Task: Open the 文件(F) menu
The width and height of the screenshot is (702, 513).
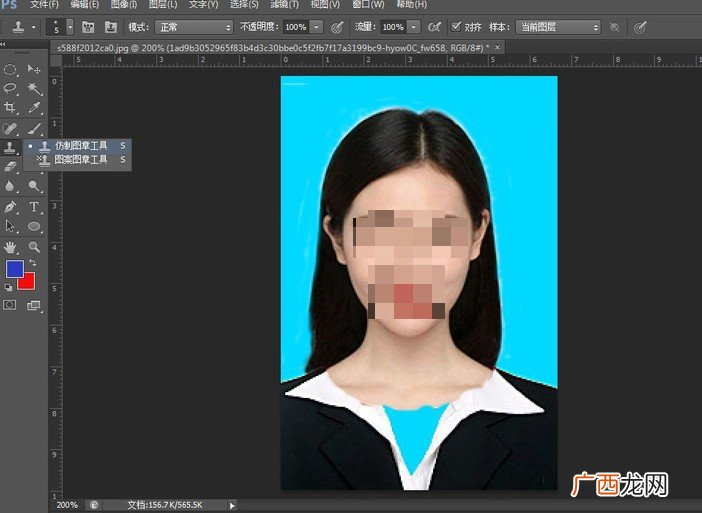Action: (x=44, y=4)
